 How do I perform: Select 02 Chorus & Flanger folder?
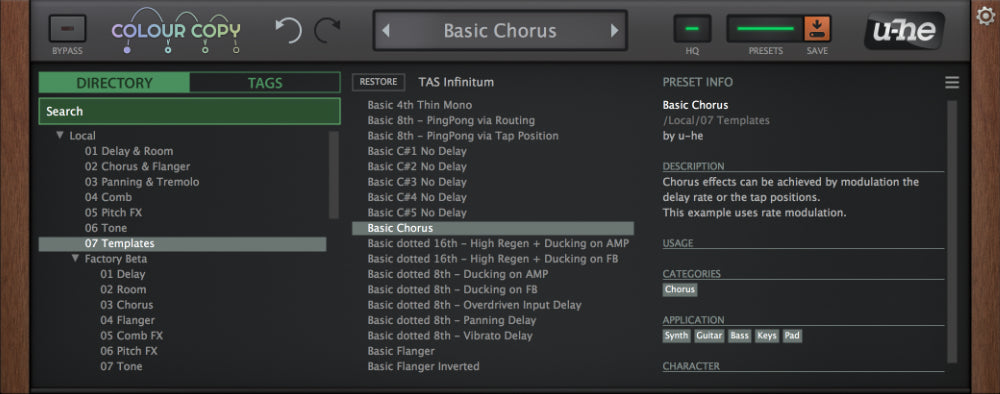(137, 166)
